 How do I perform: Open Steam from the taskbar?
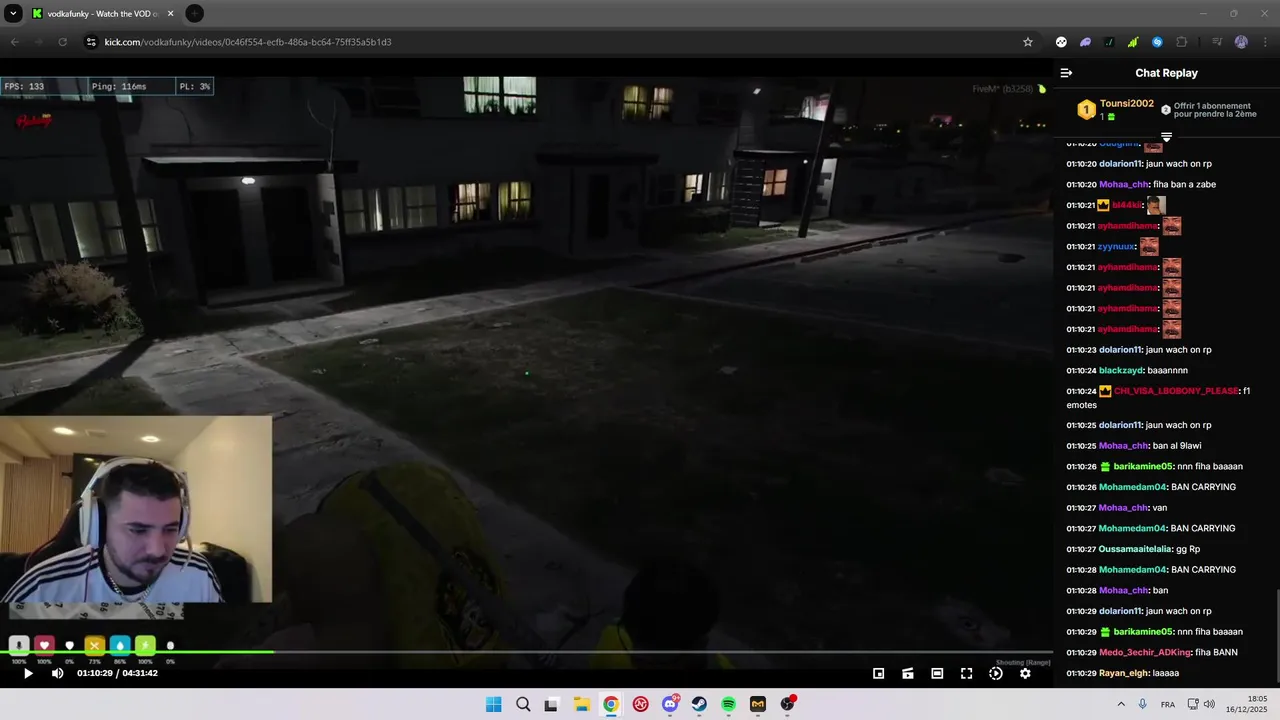(x=699, y=704)
